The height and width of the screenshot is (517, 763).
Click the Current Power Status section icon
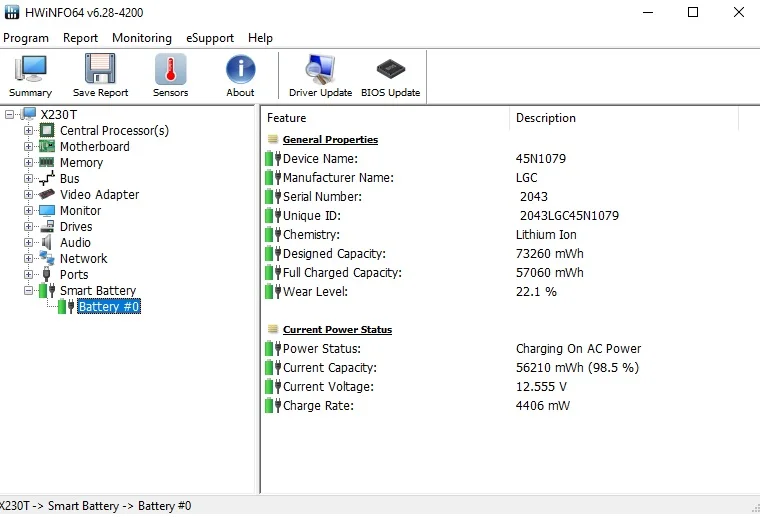click(x=273, y=330)
